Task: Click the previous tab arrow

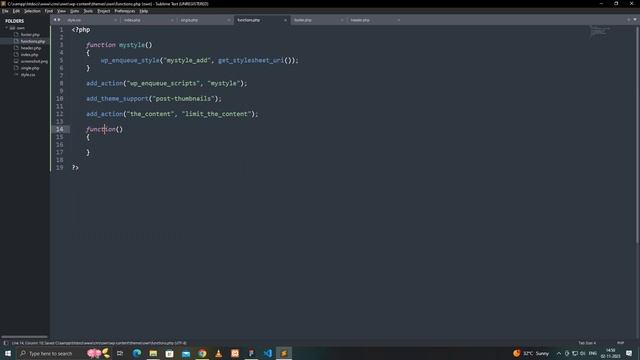Action: pyautogui.click(x=55, y=20)
